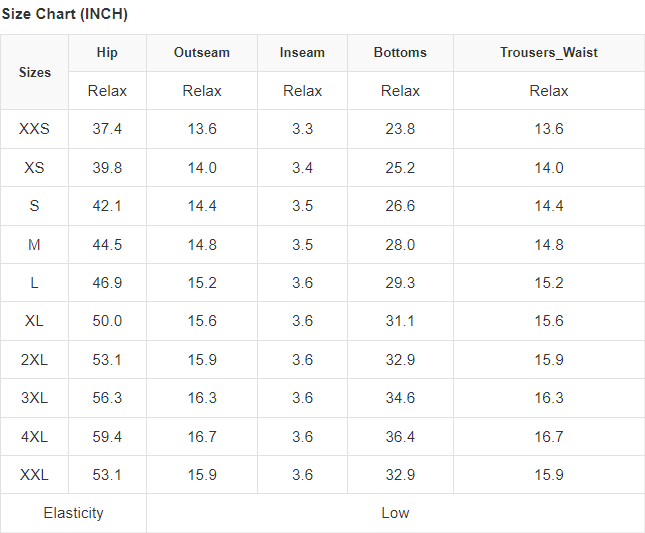Select the Trousers_Waist column header
The width and height of the screenshot is (645, 533).
[548, 52]
